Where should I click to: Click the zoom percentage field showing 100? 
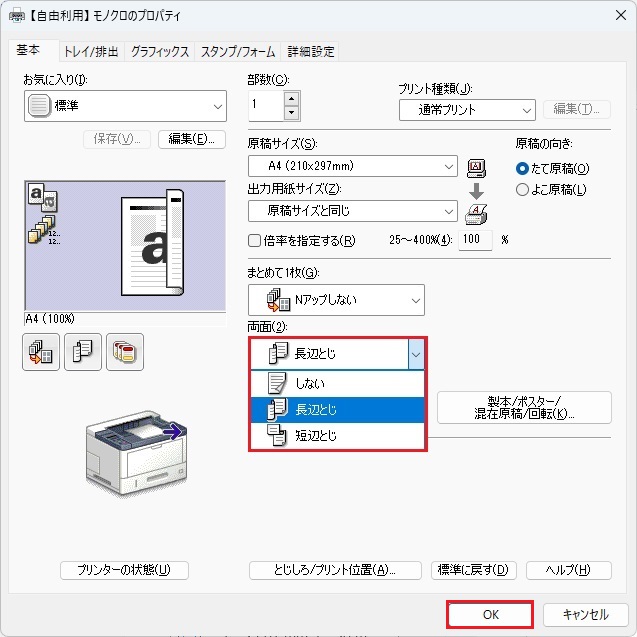475,240
